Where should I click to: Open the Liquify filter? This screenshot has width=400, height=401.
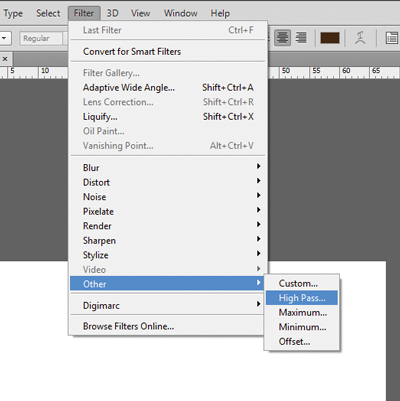(168, 117)
